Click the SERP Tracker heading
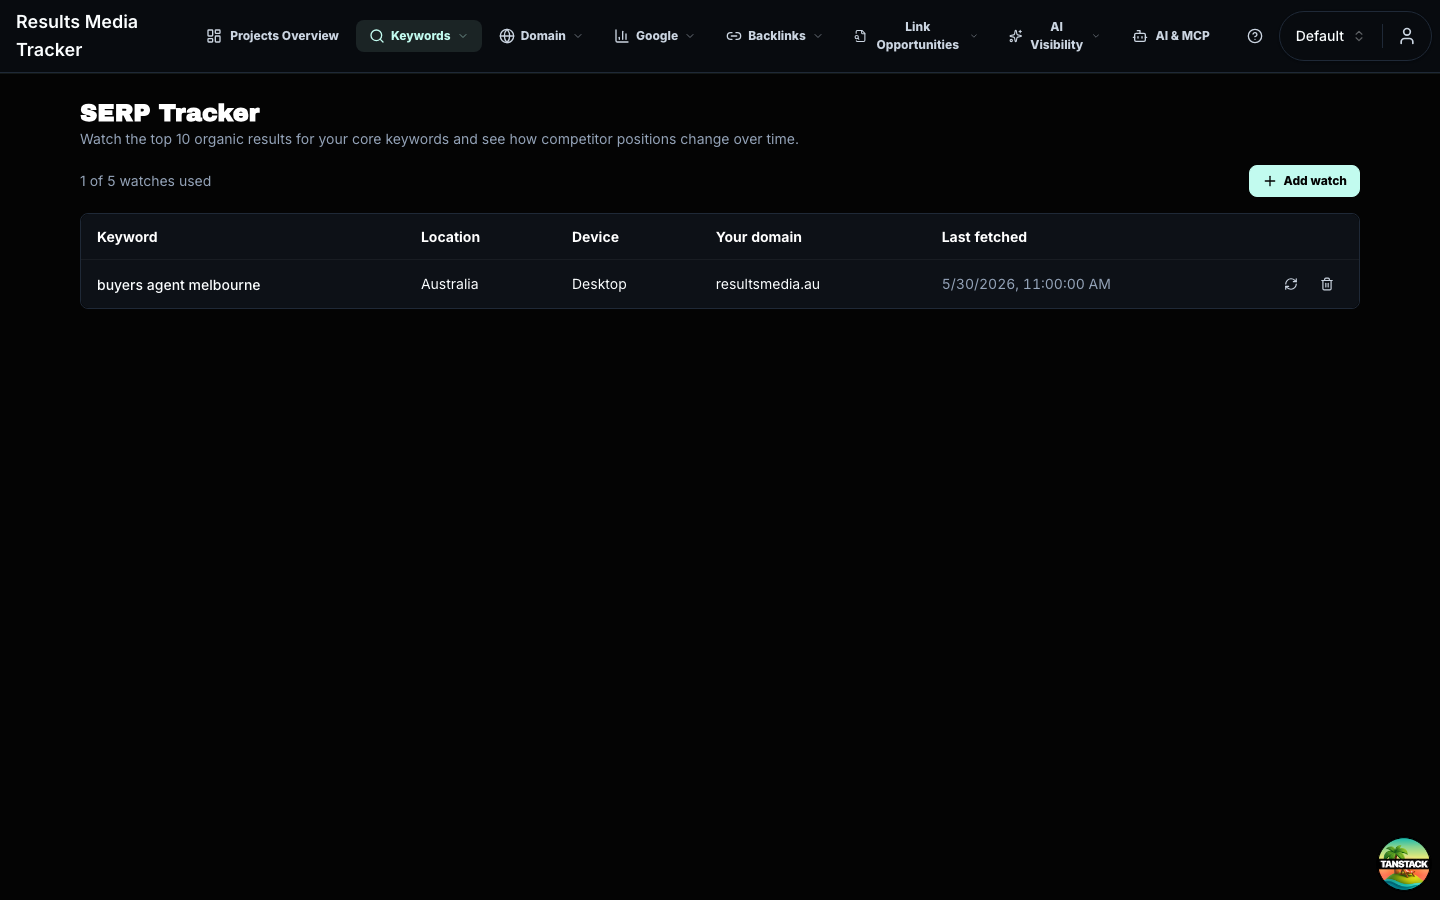This screenshot has height=900, width=1440. [170, 113]
